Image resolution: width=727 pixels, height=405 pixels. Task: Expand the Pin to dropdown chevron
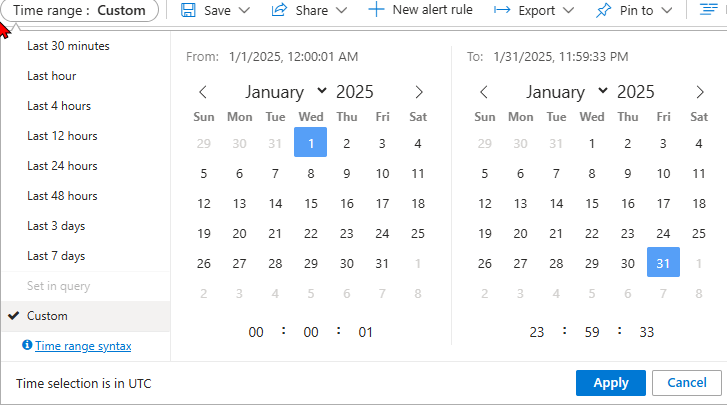click(667, 10)
